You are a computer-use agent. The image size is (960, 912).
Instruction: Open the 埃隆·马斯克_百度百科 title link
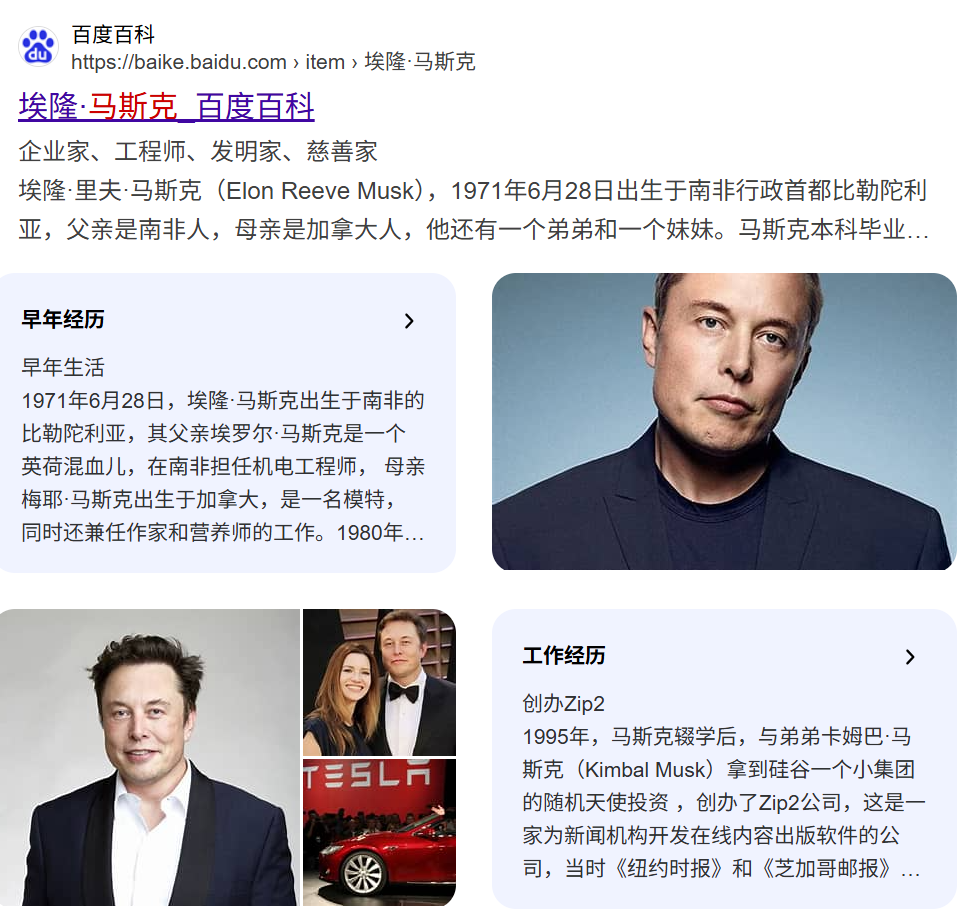pyautogui.click(x=167, y=107)
